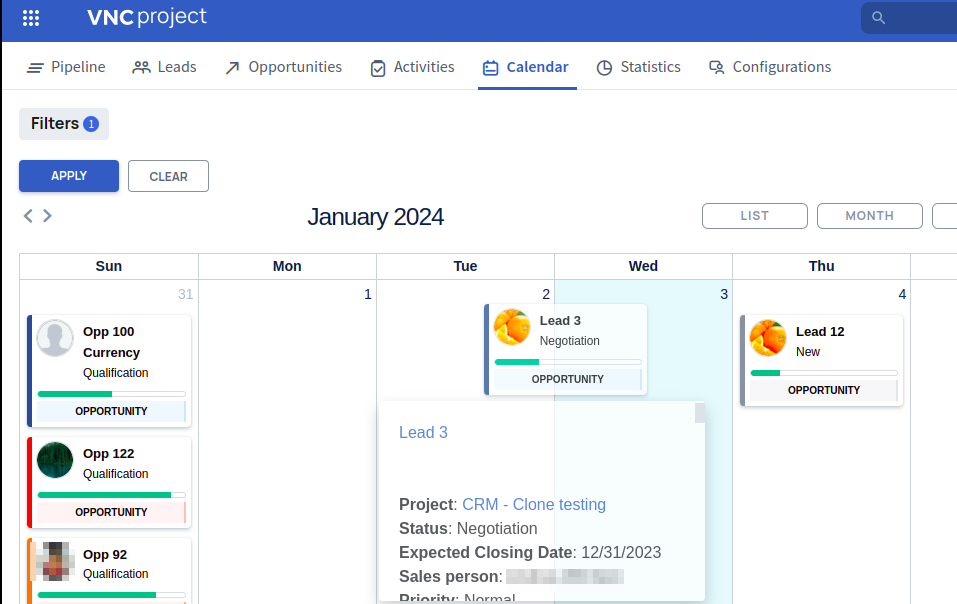The image size is (957, 604).
Task: Switch calendar to List view
Action: [x=754, y=216]
